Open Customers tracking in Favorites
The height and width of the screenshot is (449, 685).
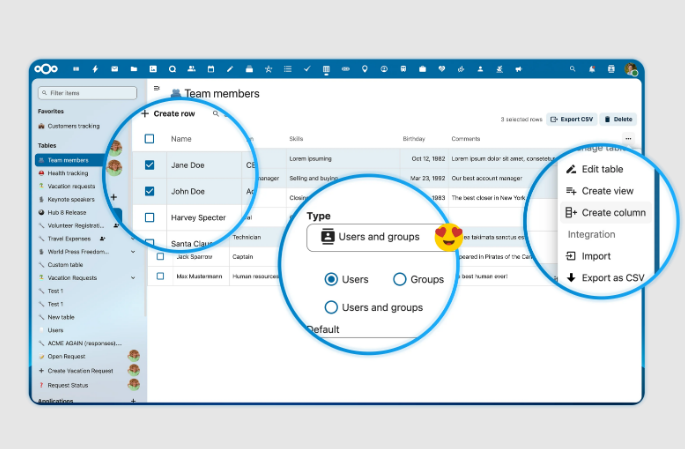point(73,126)
